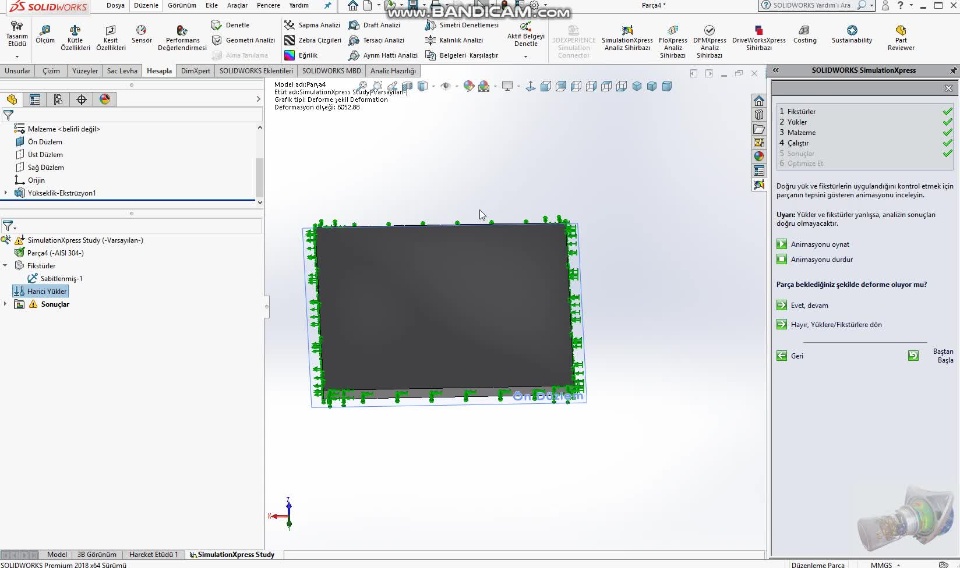Collapse SimulationXpress panel with chevron
960x568 pixels.
[x=776, y=70]
